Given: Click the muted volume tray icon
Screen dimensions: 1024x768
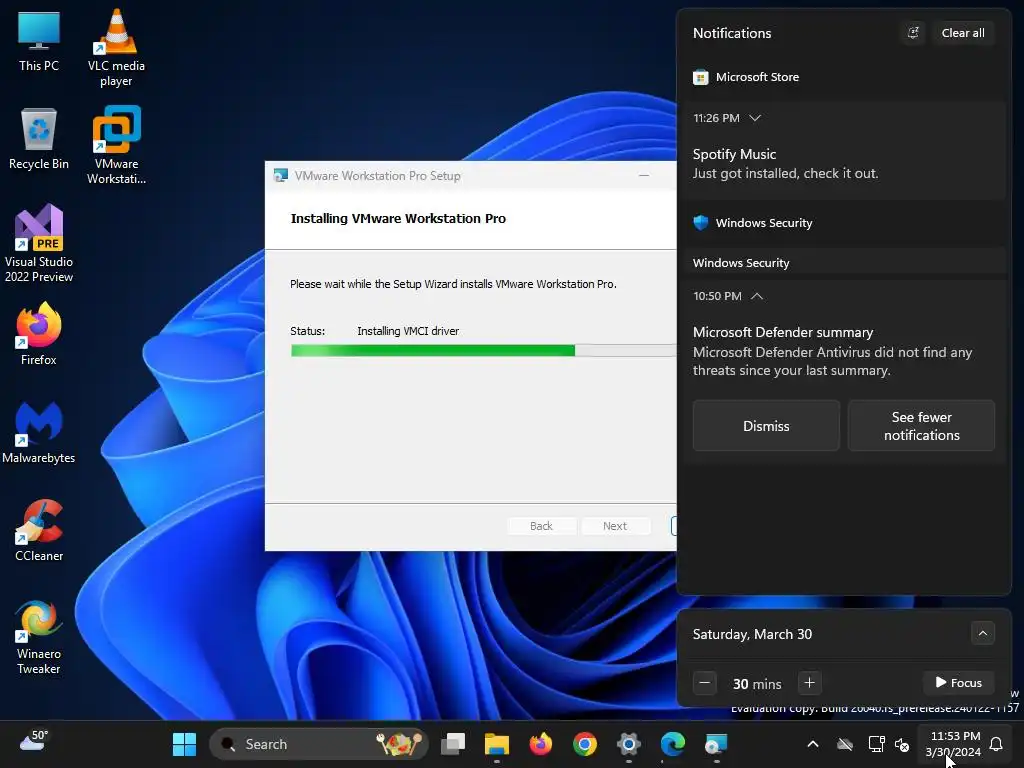Looking at the screenshot, I should coord(902,744).
